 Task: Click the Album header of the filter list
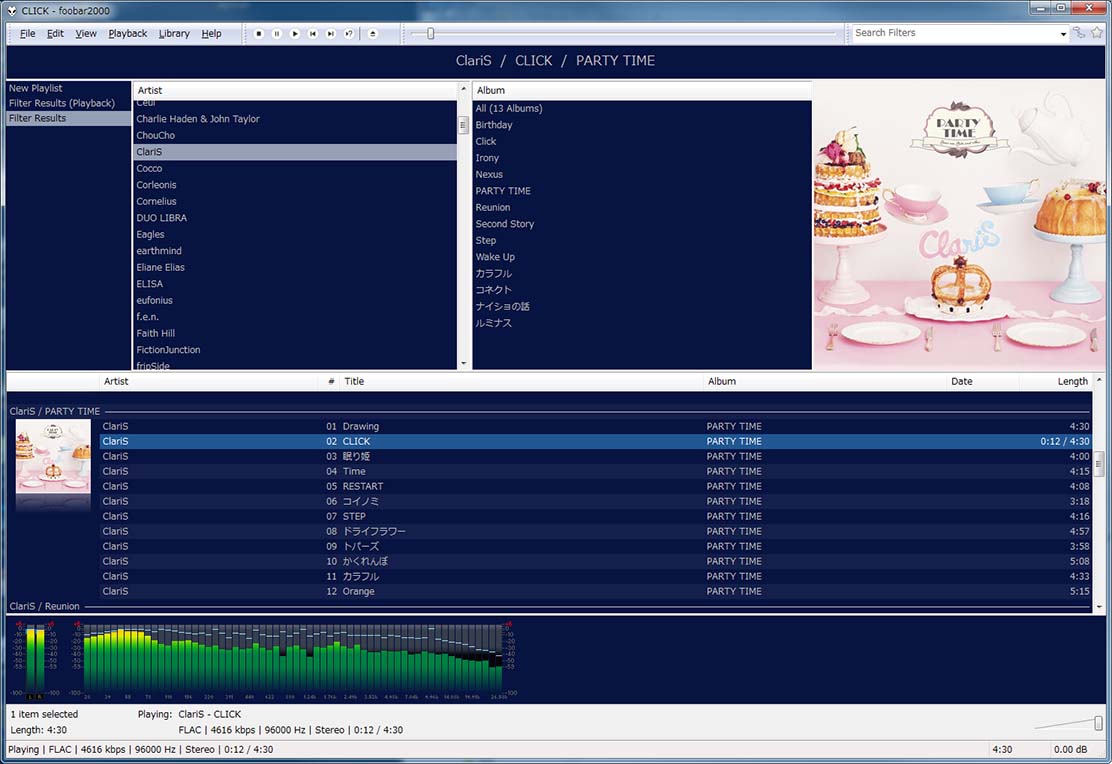(642, 90)
